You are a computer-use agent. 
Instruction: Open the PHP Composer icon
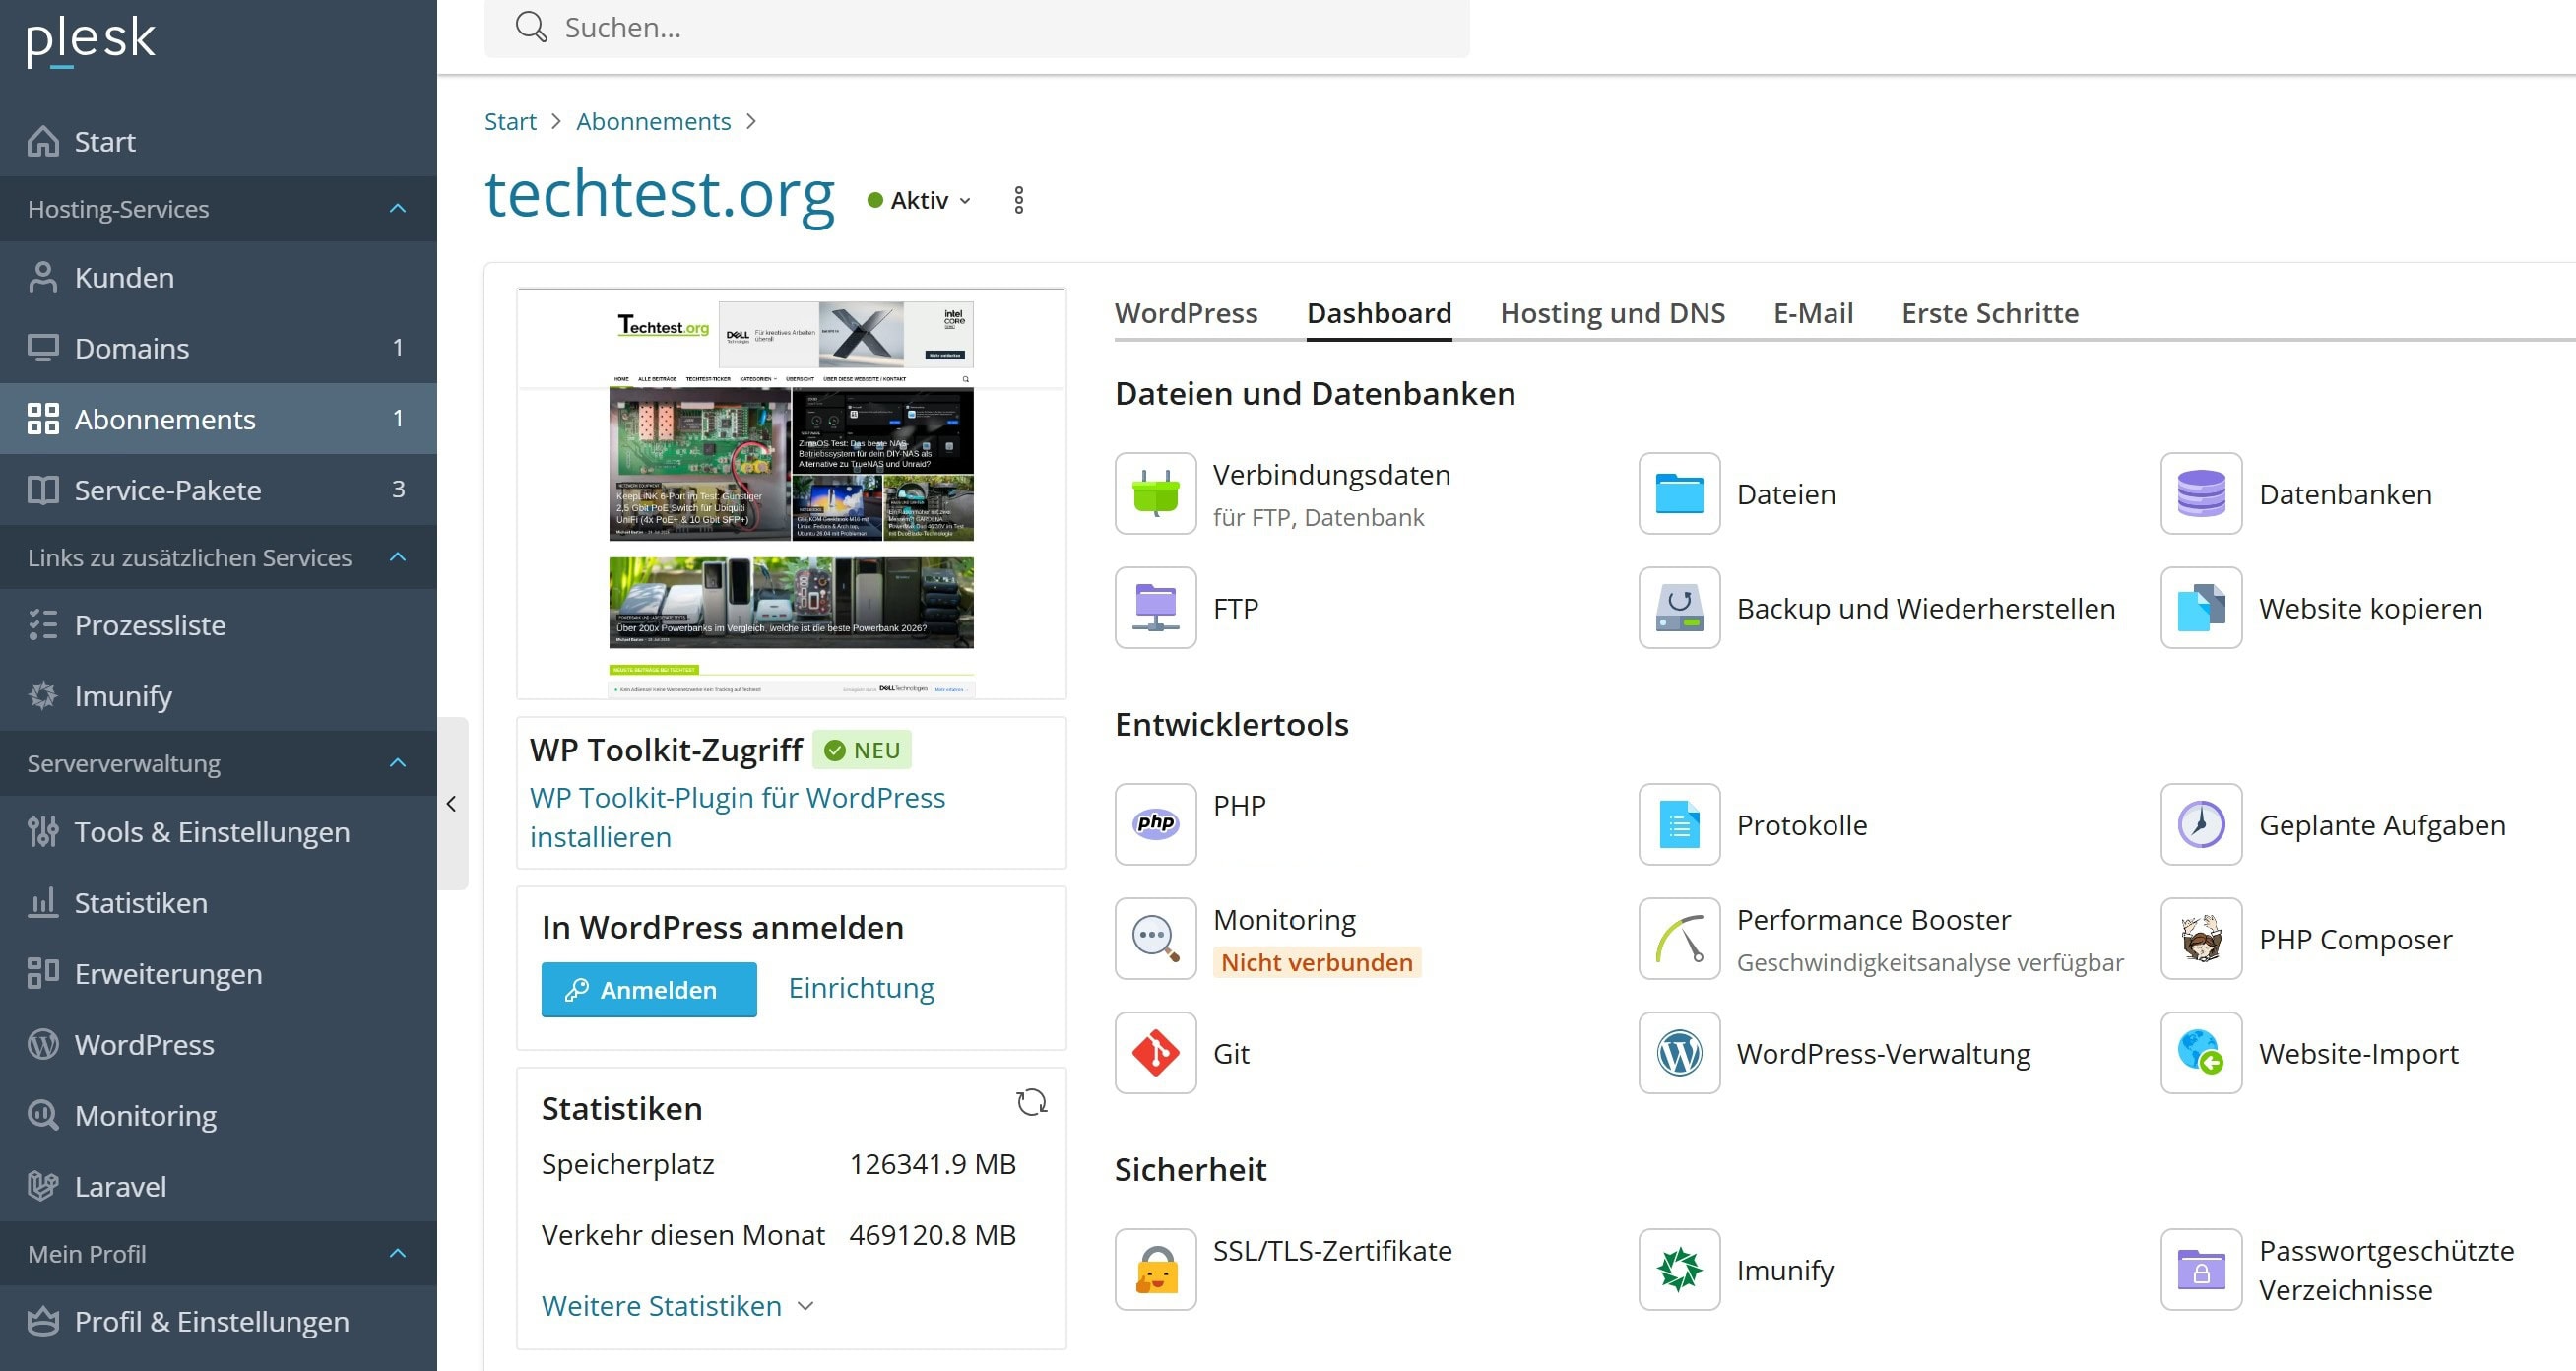2201,938
